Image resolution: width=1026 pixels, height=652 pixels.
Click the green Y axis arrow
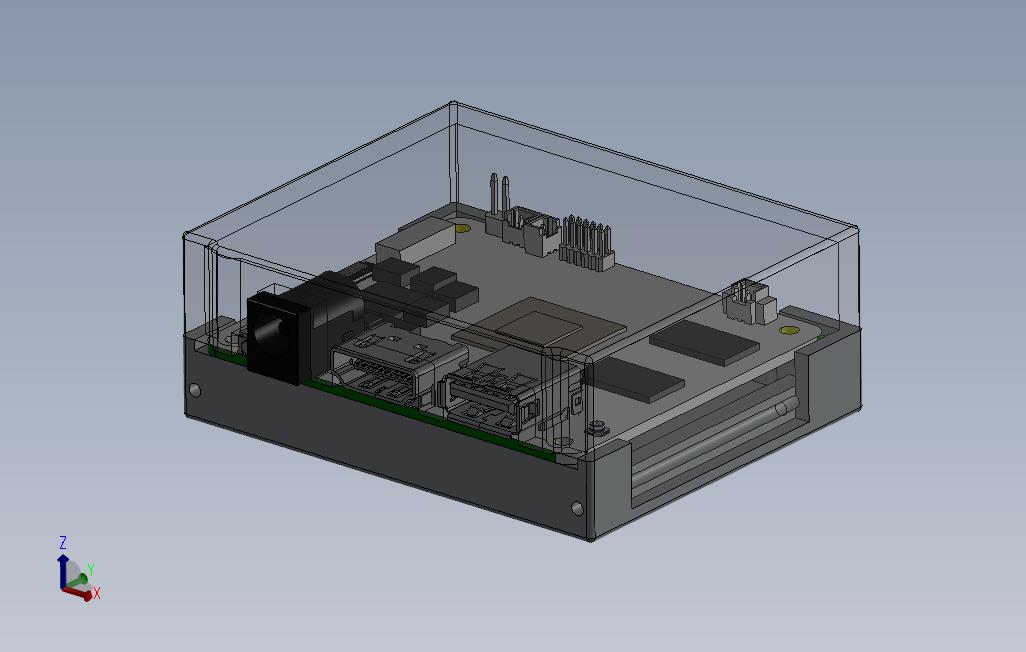79,579
